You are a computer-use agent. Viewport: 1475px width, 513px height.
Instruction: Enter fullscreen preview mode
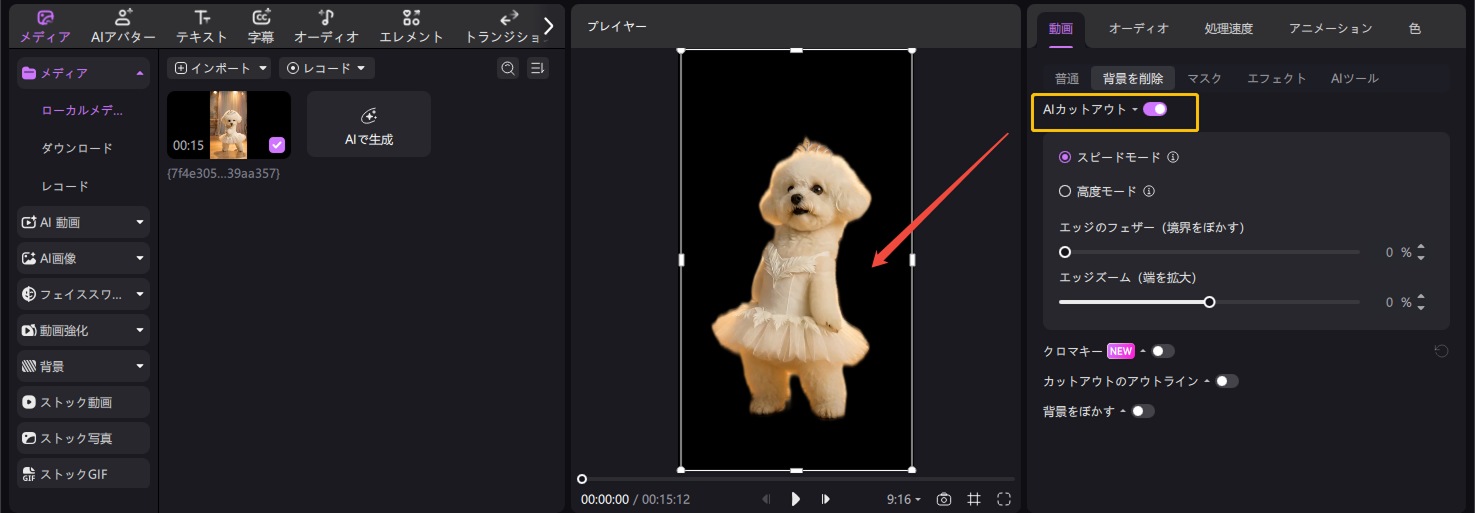[x=1004, y=499]
